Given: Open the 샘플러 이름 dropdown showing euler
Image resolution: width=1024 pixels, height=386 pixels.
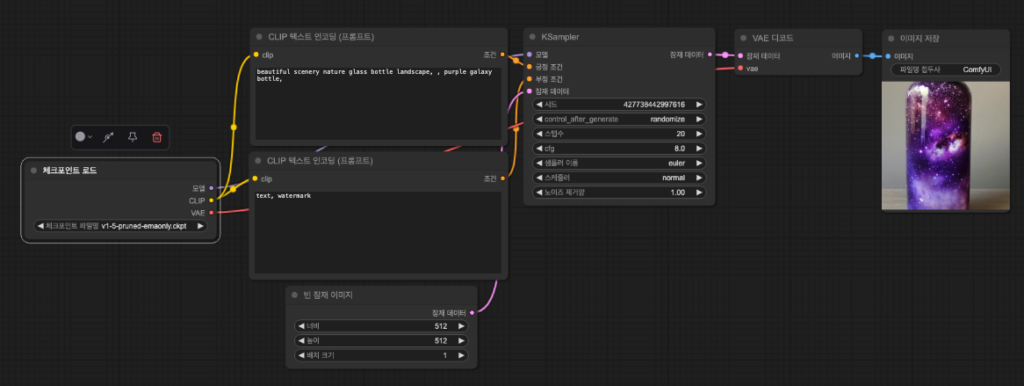Looking at the screenshot, I should [x=619, y=163].
